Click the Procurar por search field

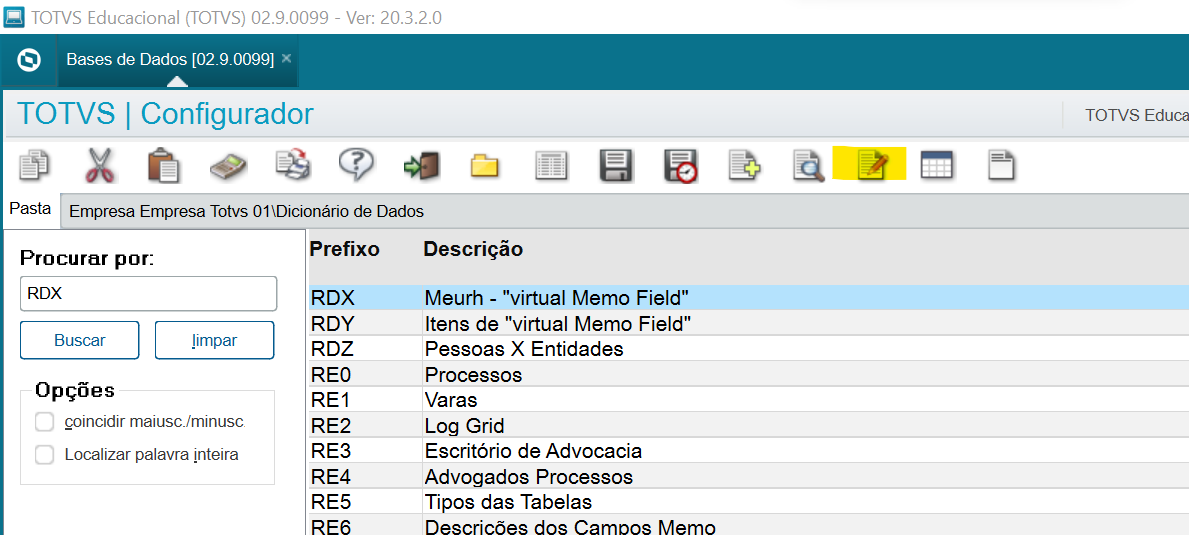click(149, 294)
